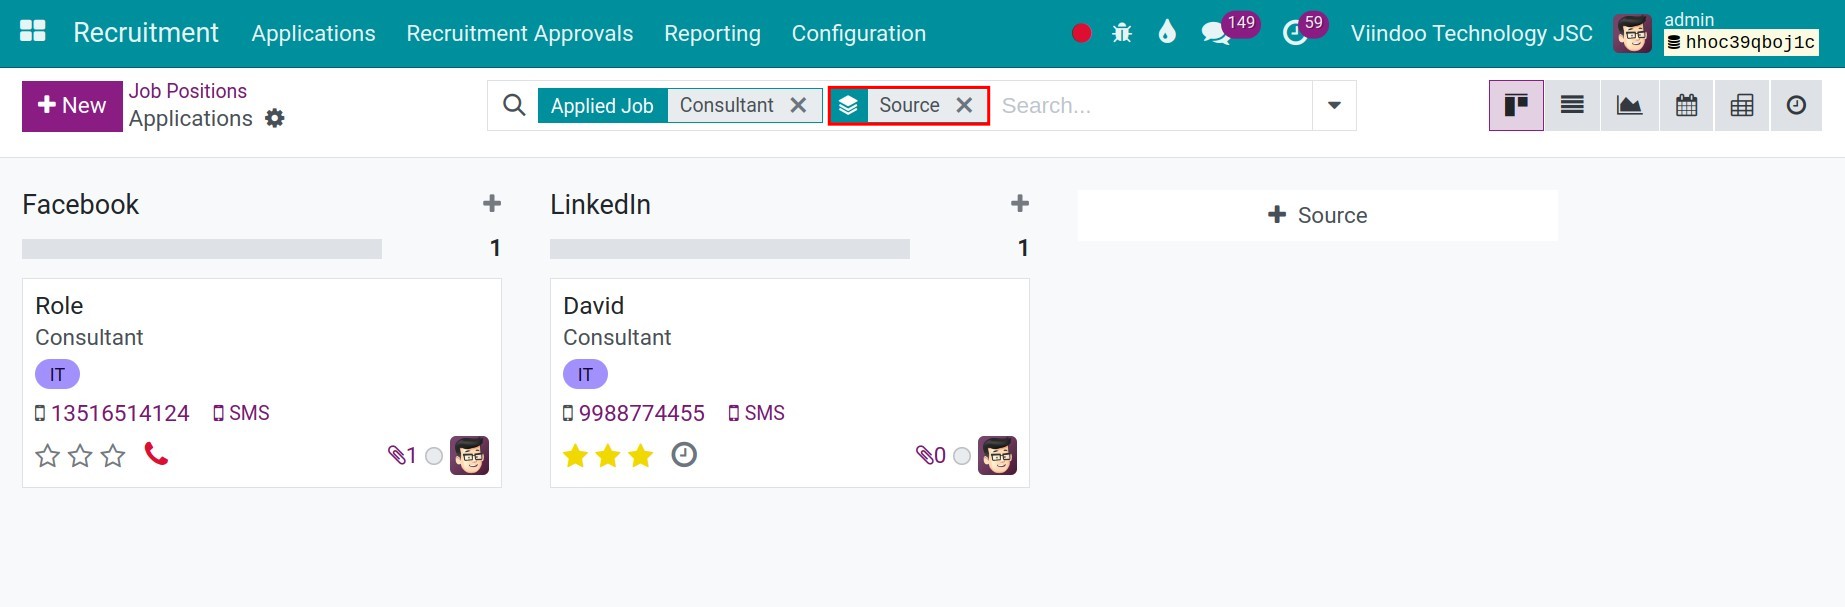Create a New application
This screenshot has width=1845, height=607.
(72, 105)
